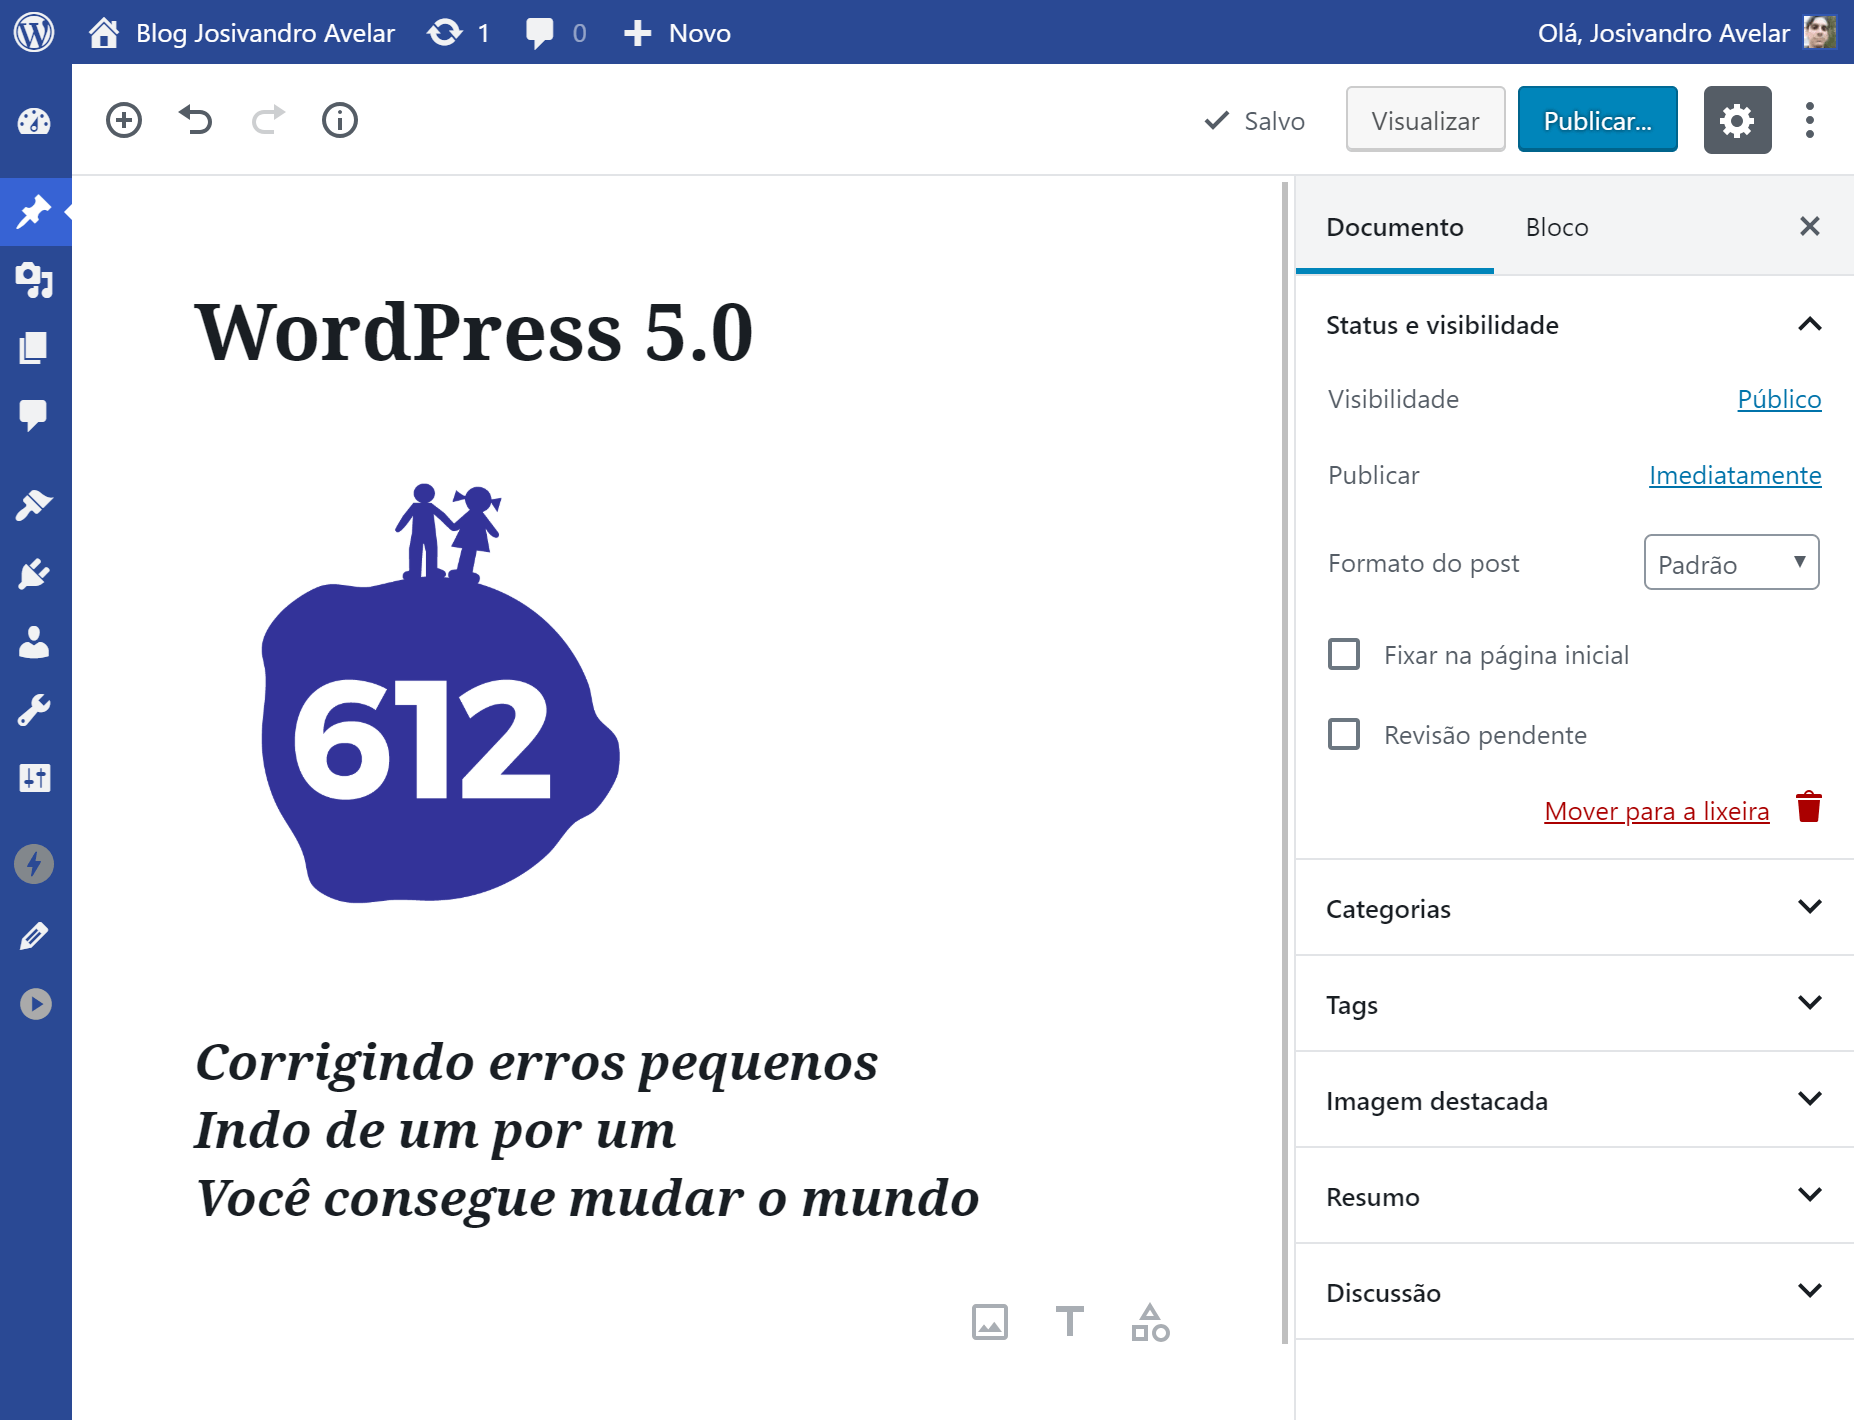
Task: Click the Corrigindo erros pequenos text
Action: coord(537,1062)
